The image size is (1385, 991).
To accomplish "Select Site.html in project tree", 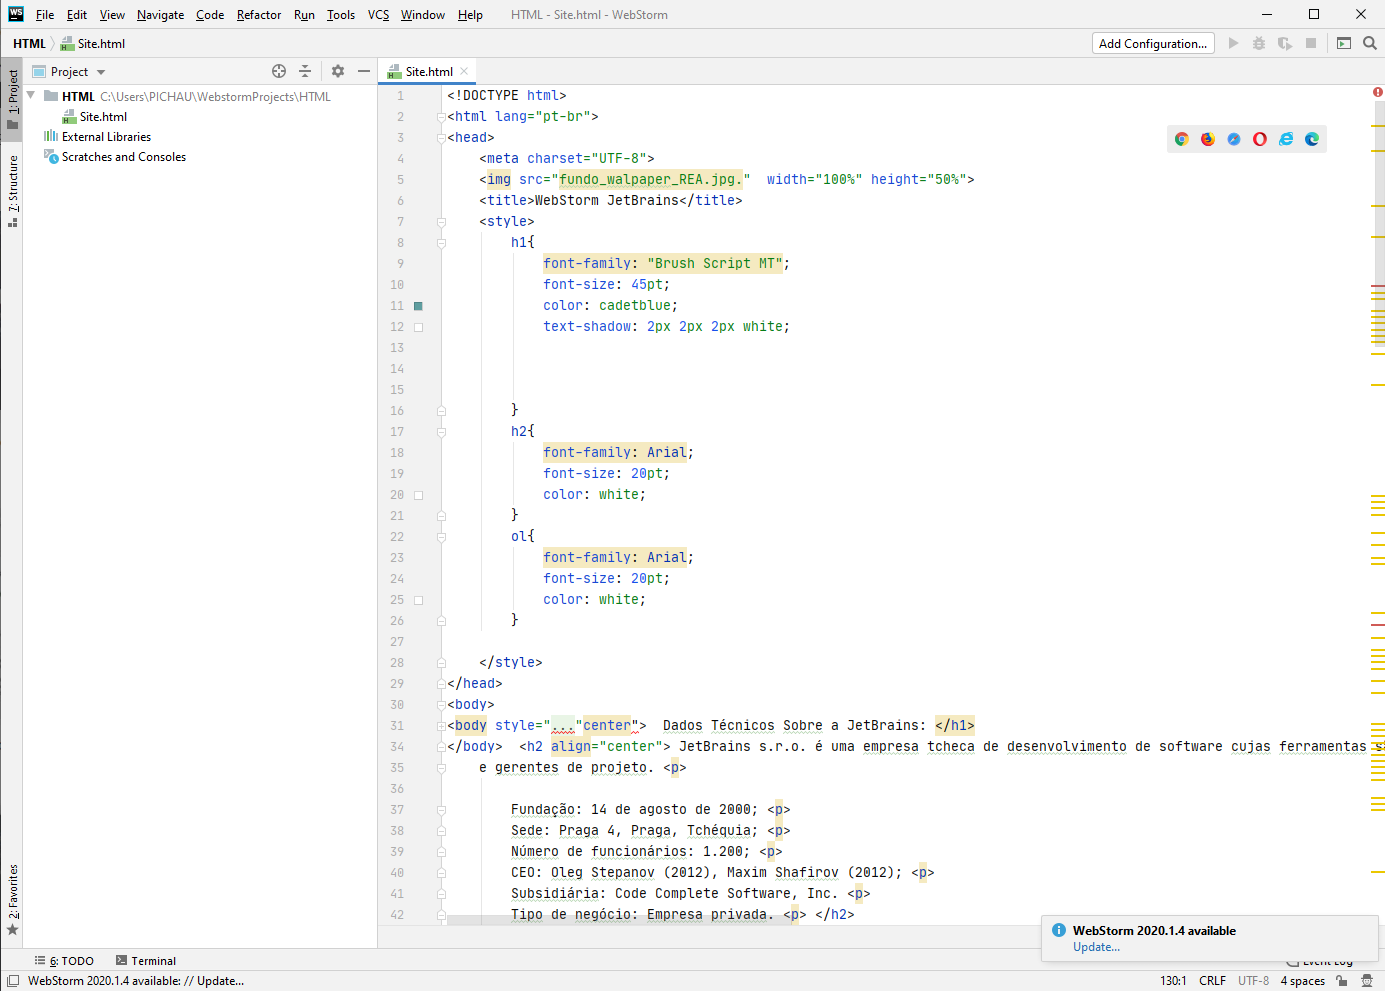I will [95, 117].
